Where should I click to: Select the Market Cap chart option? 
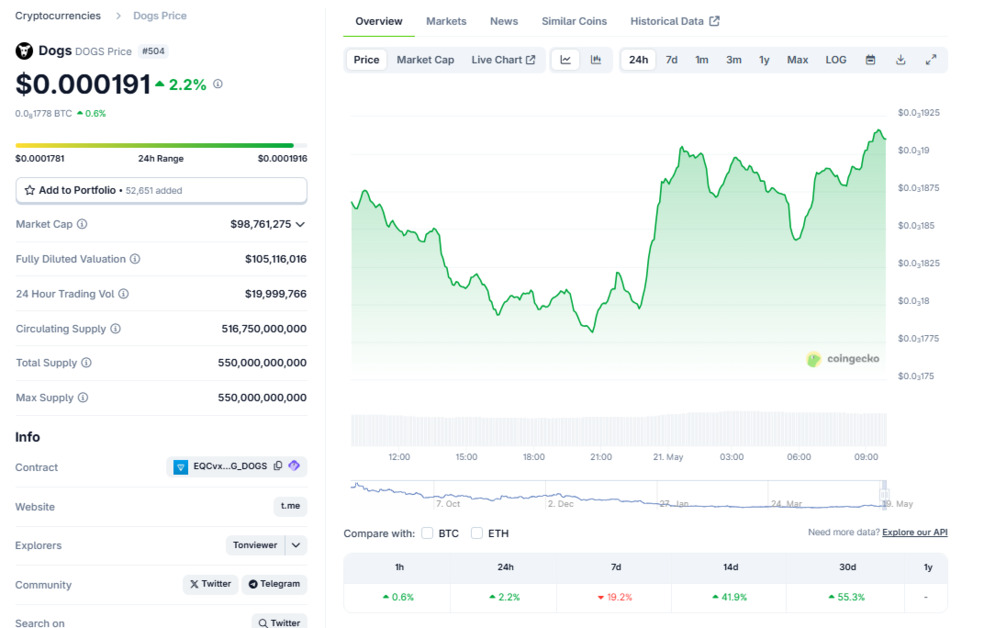(425, 60)
